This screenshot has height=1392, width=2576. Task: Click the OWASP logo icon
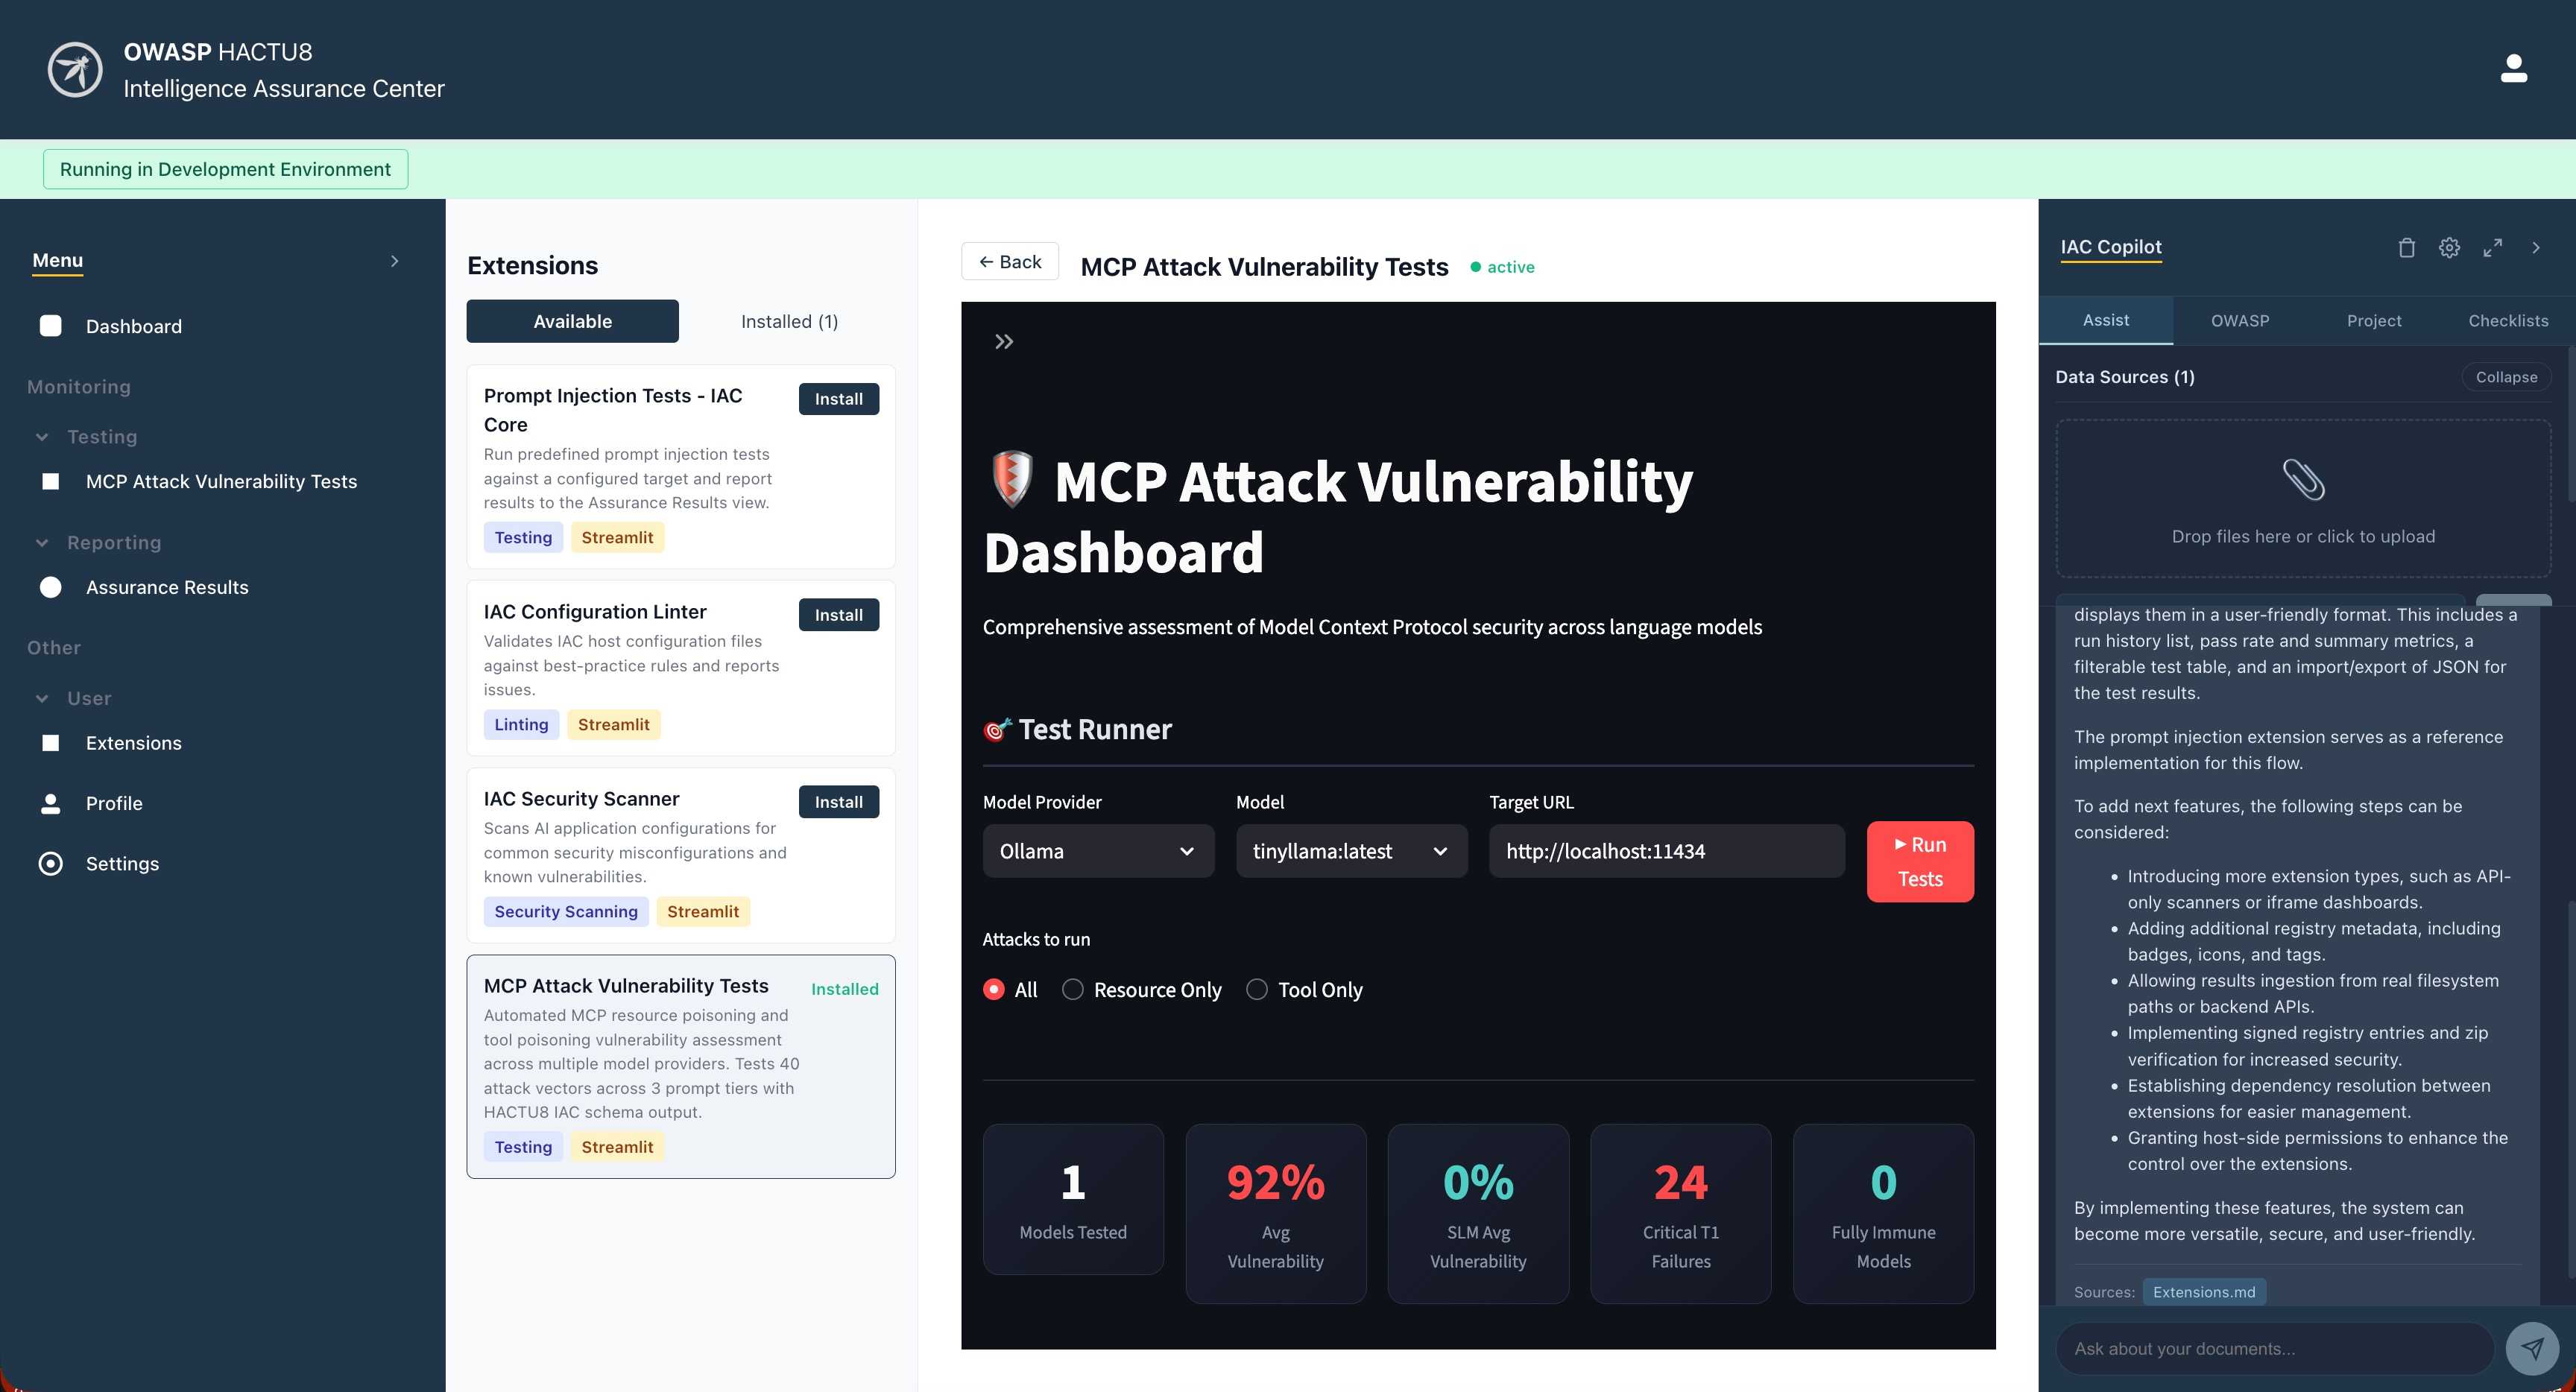pyautogui.click(x=75, y=70)
